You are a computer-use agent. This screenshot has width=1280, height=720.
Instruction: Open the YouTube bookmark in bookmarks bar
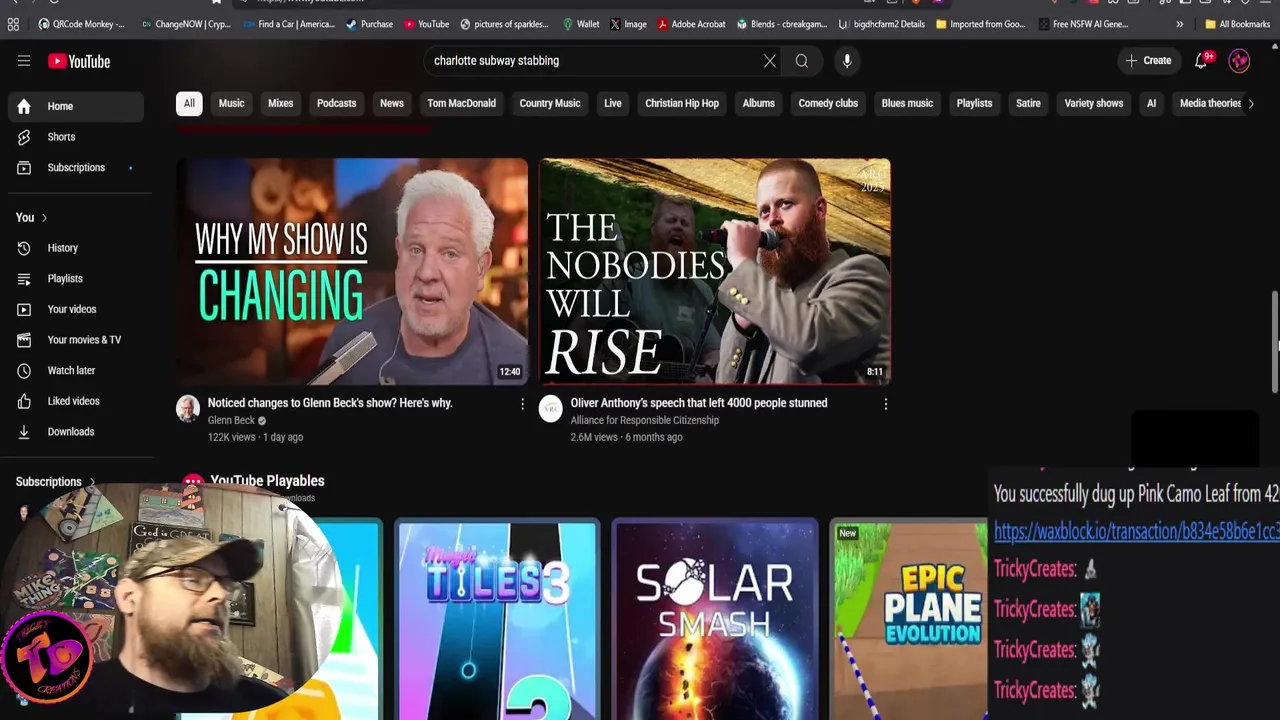pyautogui.click(x=427, y=24)
